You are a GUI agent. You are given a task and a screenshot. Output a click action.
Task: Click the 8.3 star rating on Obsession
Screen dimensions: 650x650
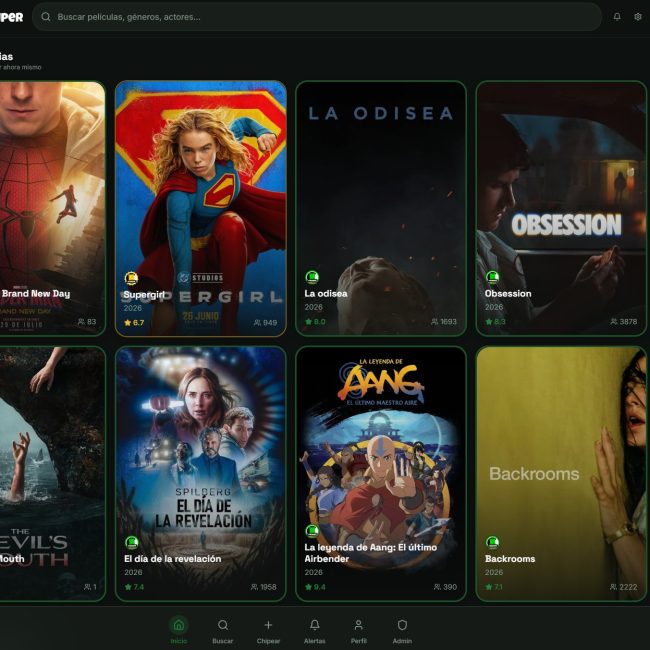(495, 322)
